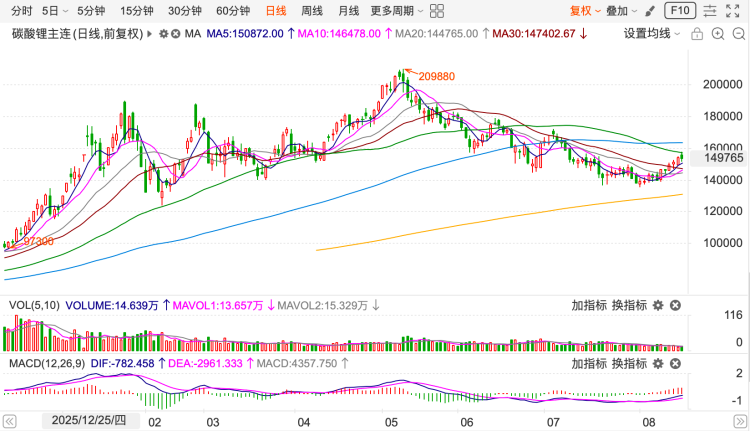The width and height of the screenshot is (750, 431).
Task: Click the 2025/12/25/四 date marker
Action: [x=89, y=421]
